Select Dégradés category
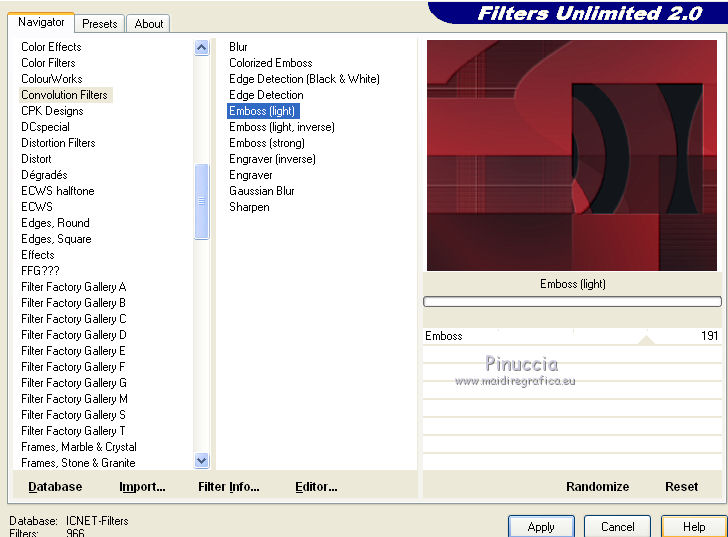 [44, 175]
